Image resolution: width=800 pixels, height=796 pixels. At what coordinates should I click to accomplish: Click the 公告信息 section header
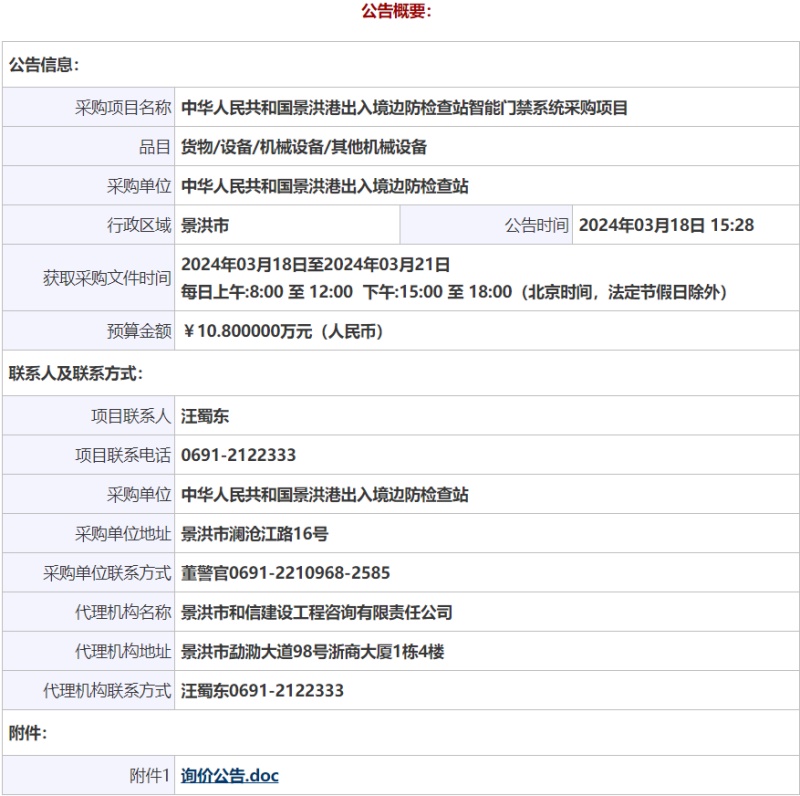[x=44, y=65]
